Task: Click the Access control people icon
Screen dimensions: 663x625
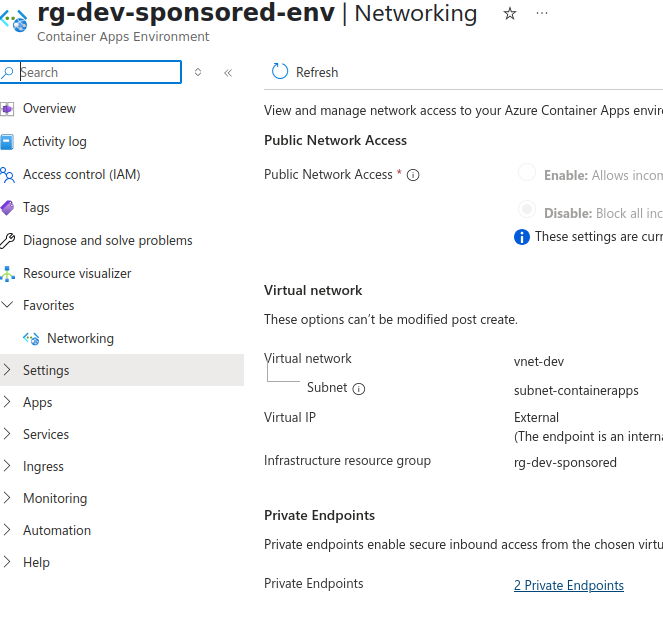Action: (7, 175)
